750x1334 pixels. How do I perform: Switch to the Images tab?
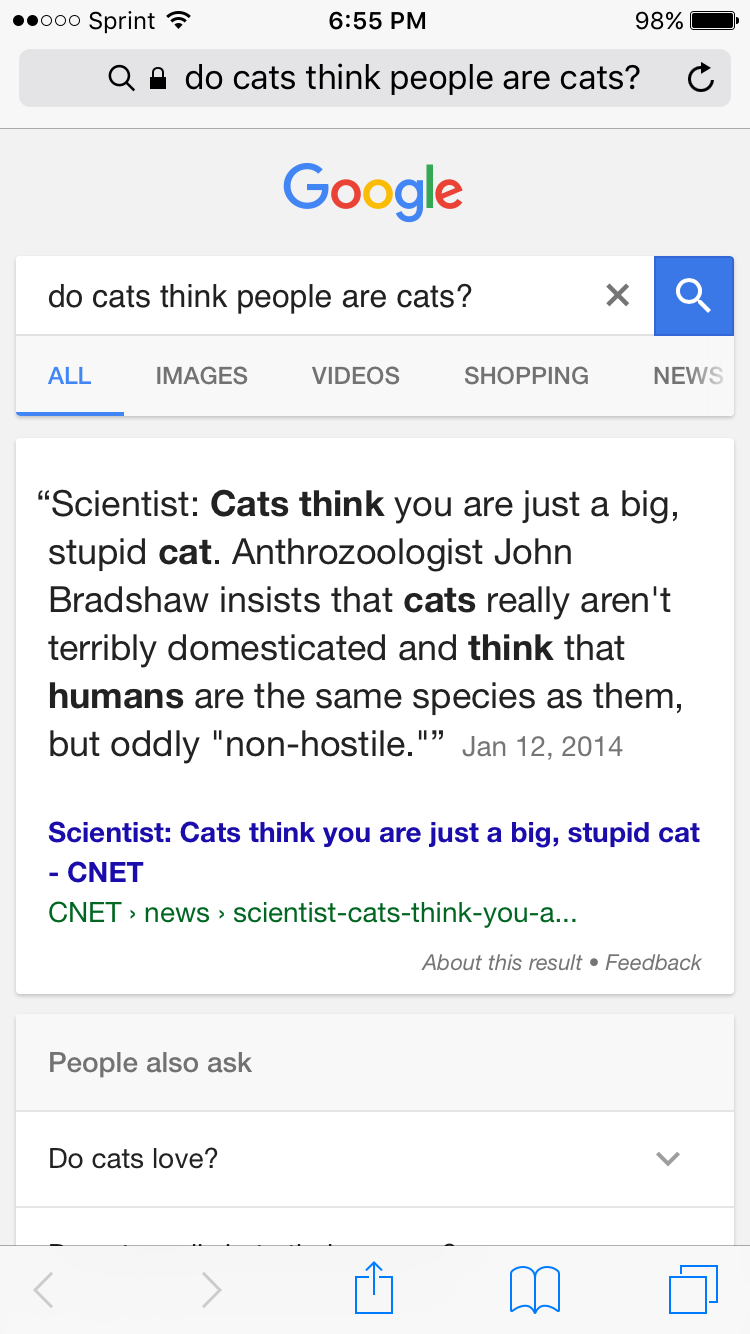coord(202,376)
